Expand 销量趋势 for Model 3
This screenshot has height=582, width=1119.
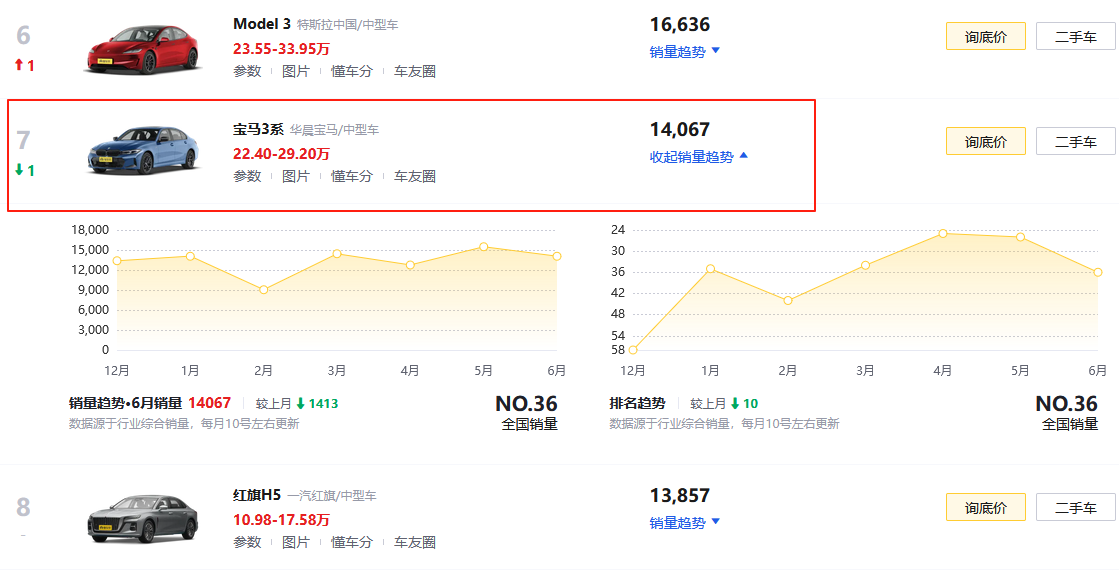[x=684, y=52]
